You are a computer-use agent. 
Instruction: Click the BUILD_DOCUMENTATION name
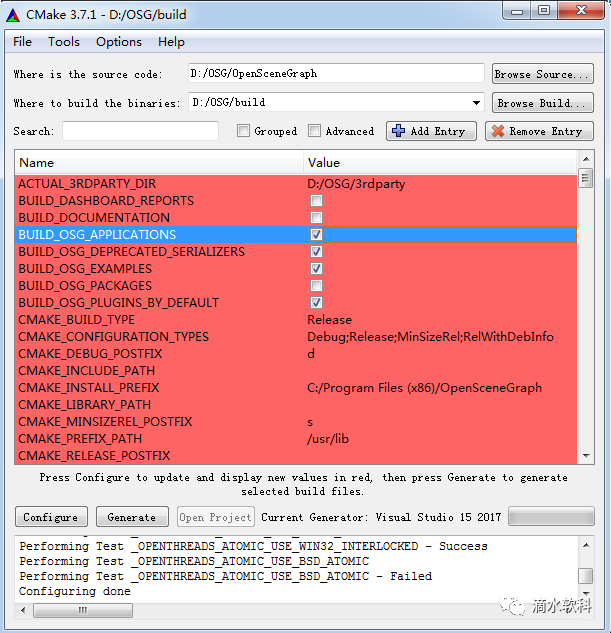click(x=94, y=218)
